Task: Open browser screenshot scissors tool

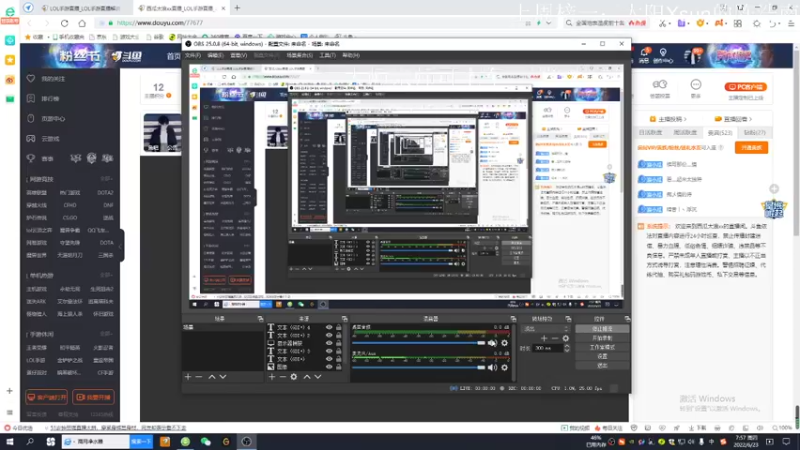Action: (x=662, y=23)
